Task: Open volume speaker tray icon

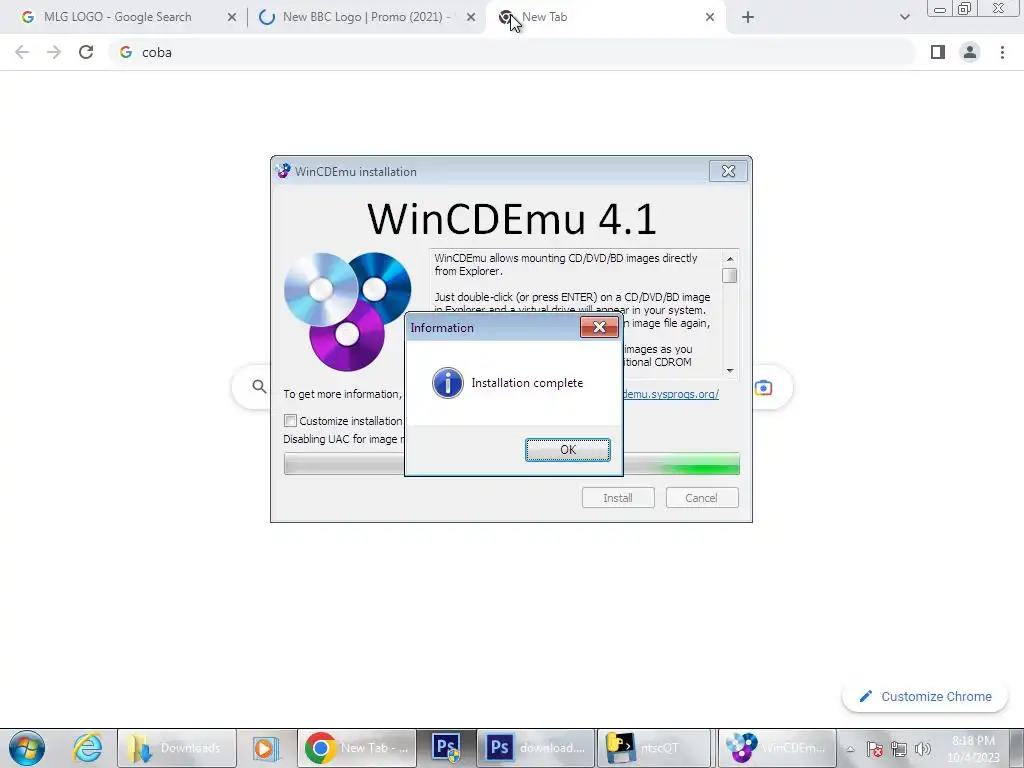Action: point(923,749)
